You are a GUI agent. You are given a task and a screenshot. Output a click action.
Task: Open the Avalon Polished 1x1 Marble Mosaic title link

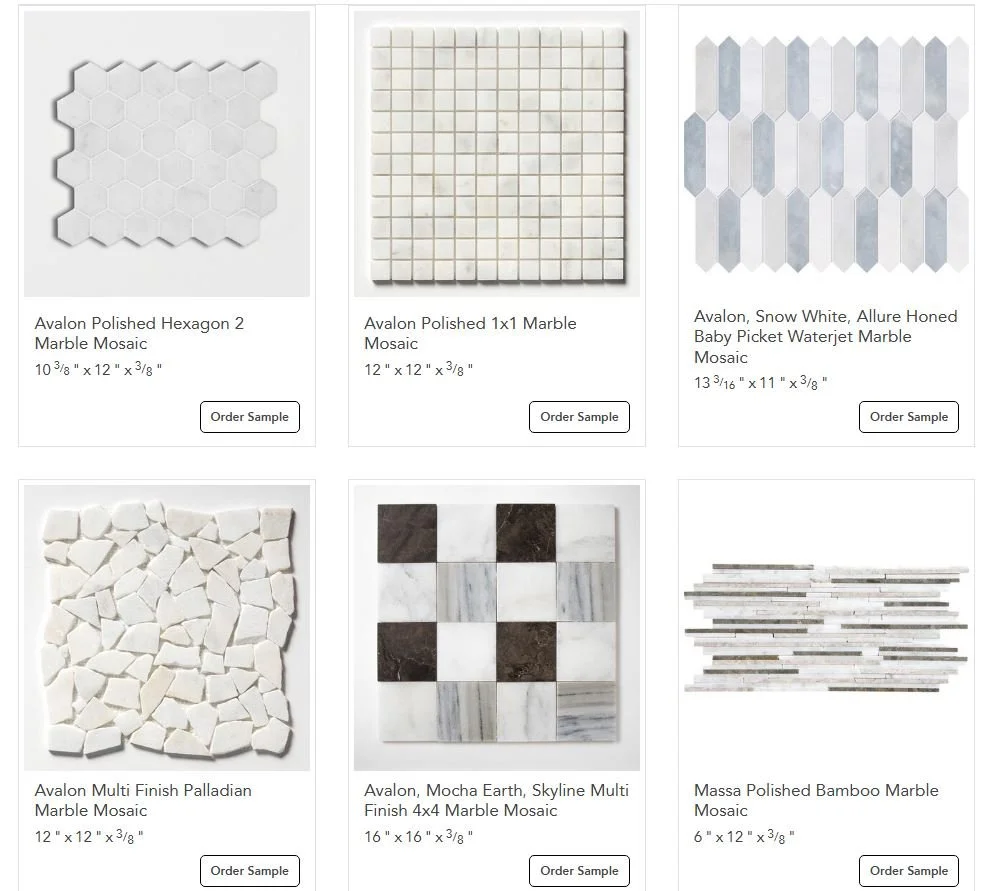point(470,333)
